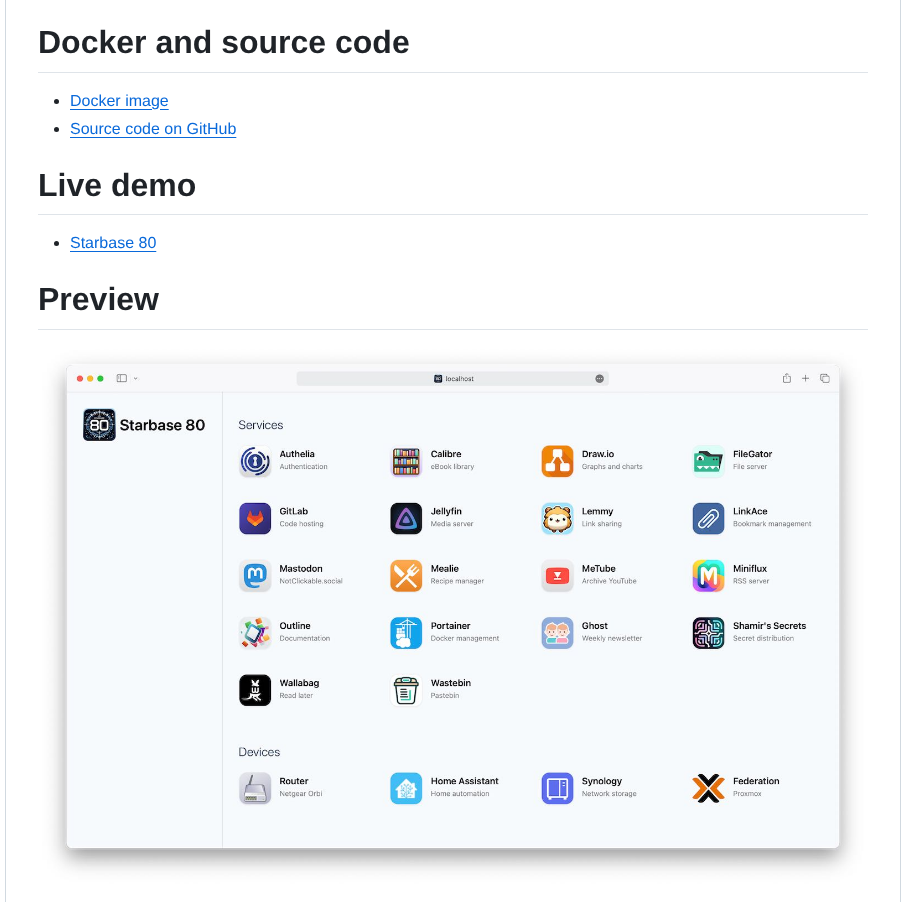Click the Draw.io graphs icon
The width and height of the screenshot is (903, 902).
coord(557,461)
